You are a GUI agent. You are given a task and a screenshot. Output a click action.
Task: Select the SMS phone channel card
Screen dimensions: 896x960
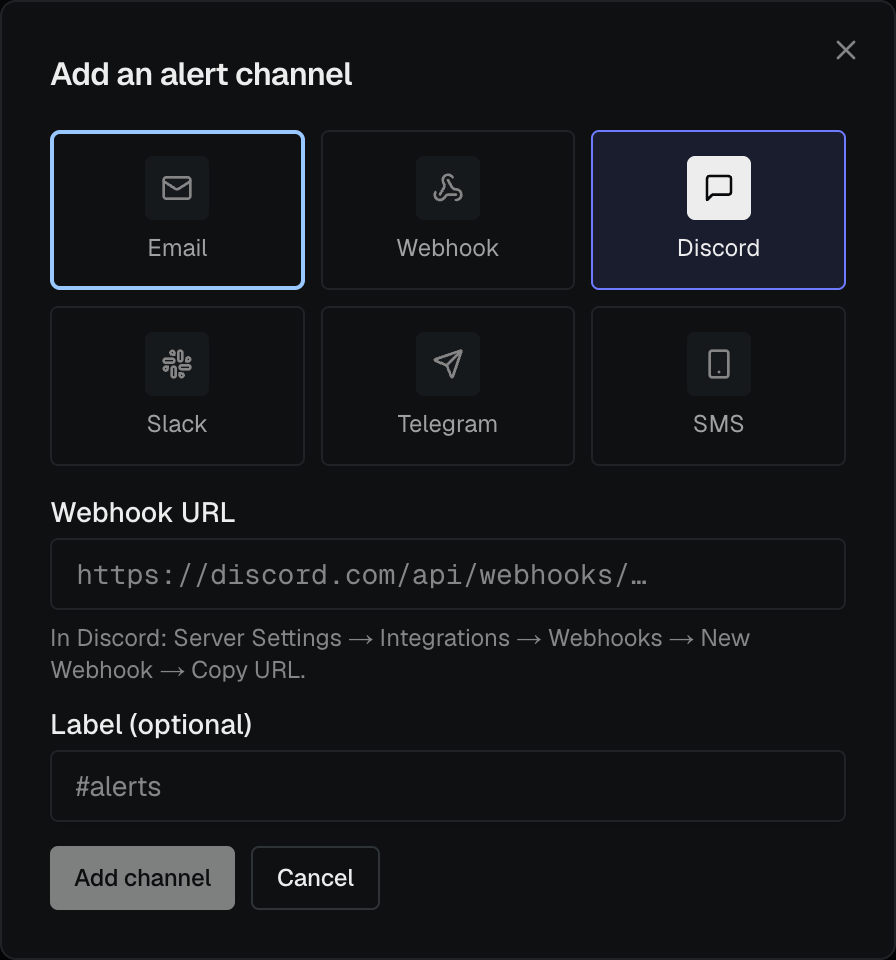718,386
